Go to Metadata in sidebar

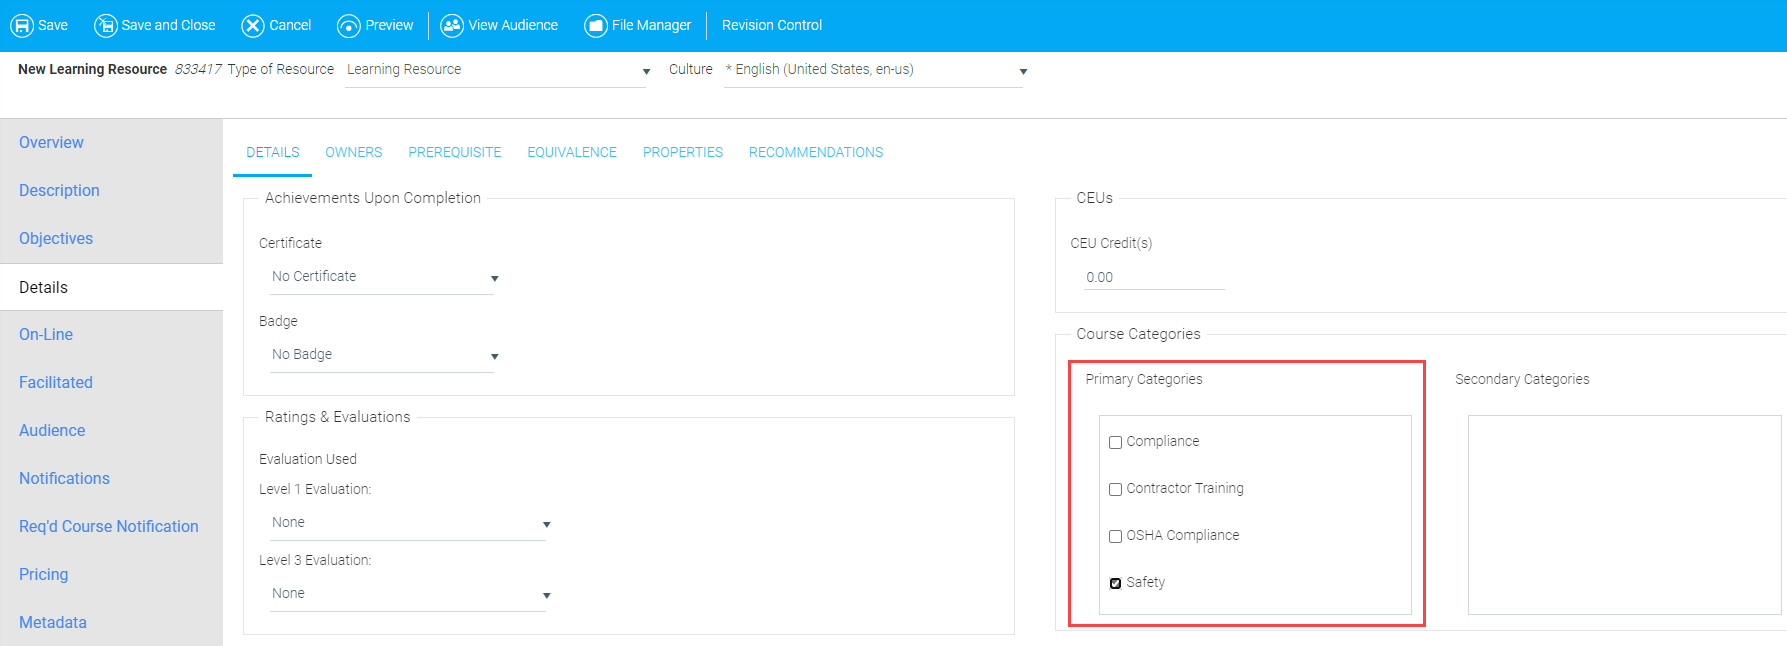(x=53, y=622)
